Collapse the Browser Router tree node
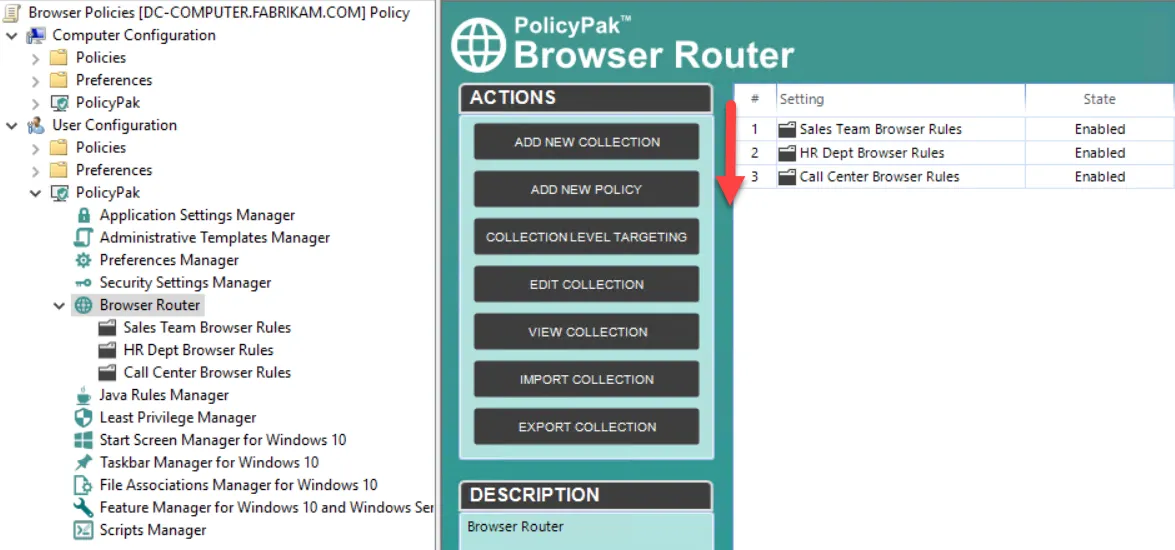Image resolution: width=1175 pixels, height=550 pixels. (59, 305)
